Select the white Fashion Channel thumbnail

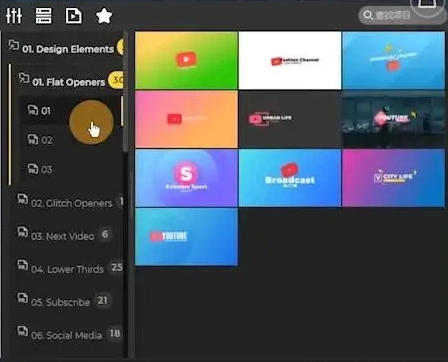pyautogui.click(x=290, y=60)
